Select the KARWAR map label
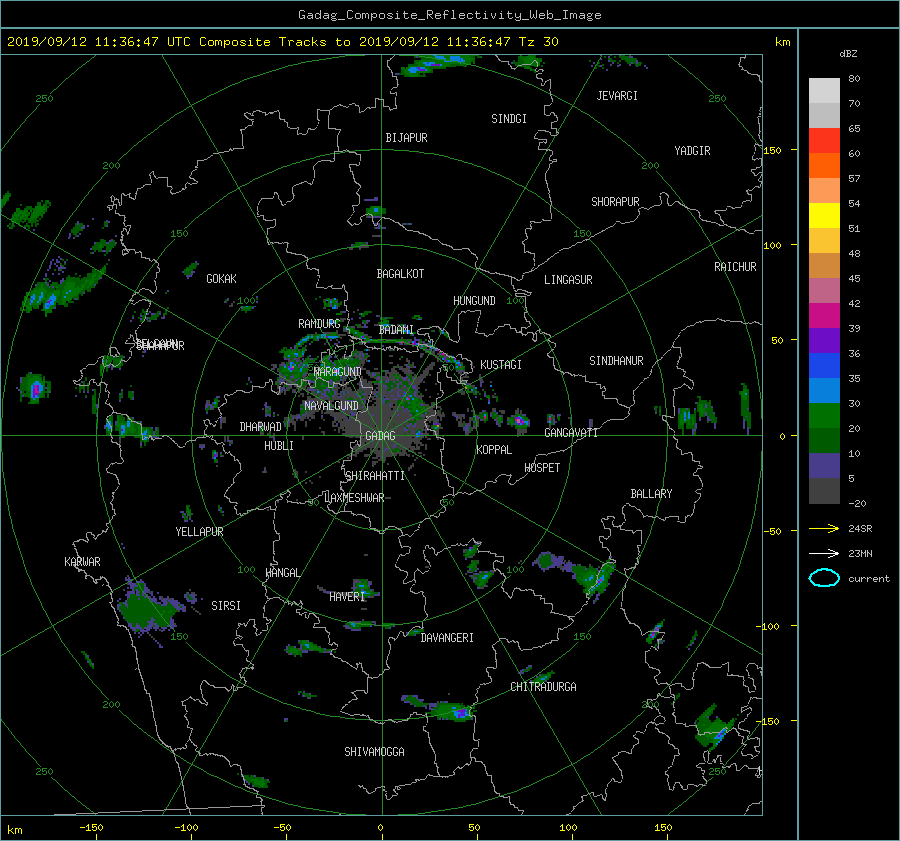The width and height of the screenshot is (900, 841). pyautogui.click(x=82, y=562)
